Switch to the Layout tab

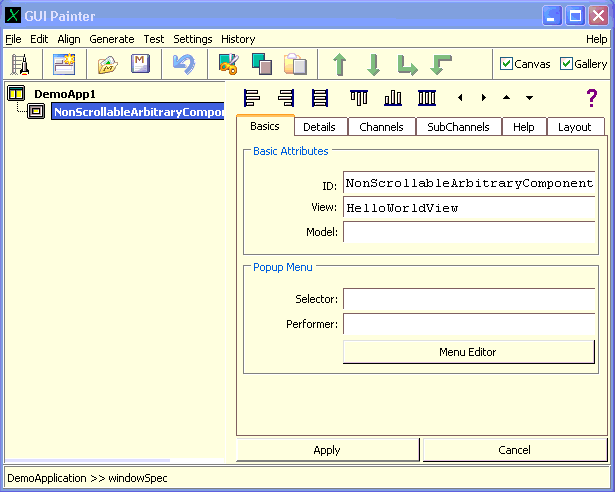click(x=575, y=127)
